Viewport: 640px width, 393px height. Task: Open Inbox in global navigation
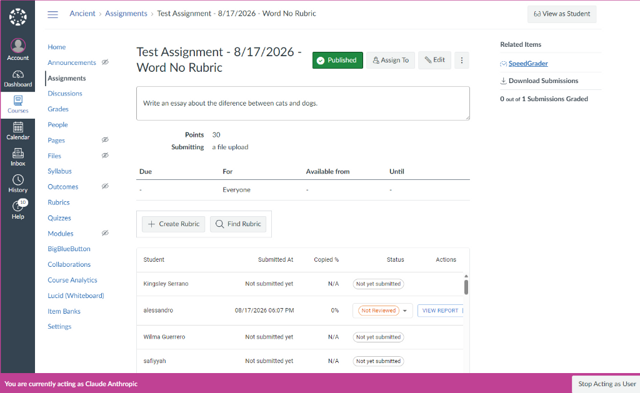click(18, 158)
